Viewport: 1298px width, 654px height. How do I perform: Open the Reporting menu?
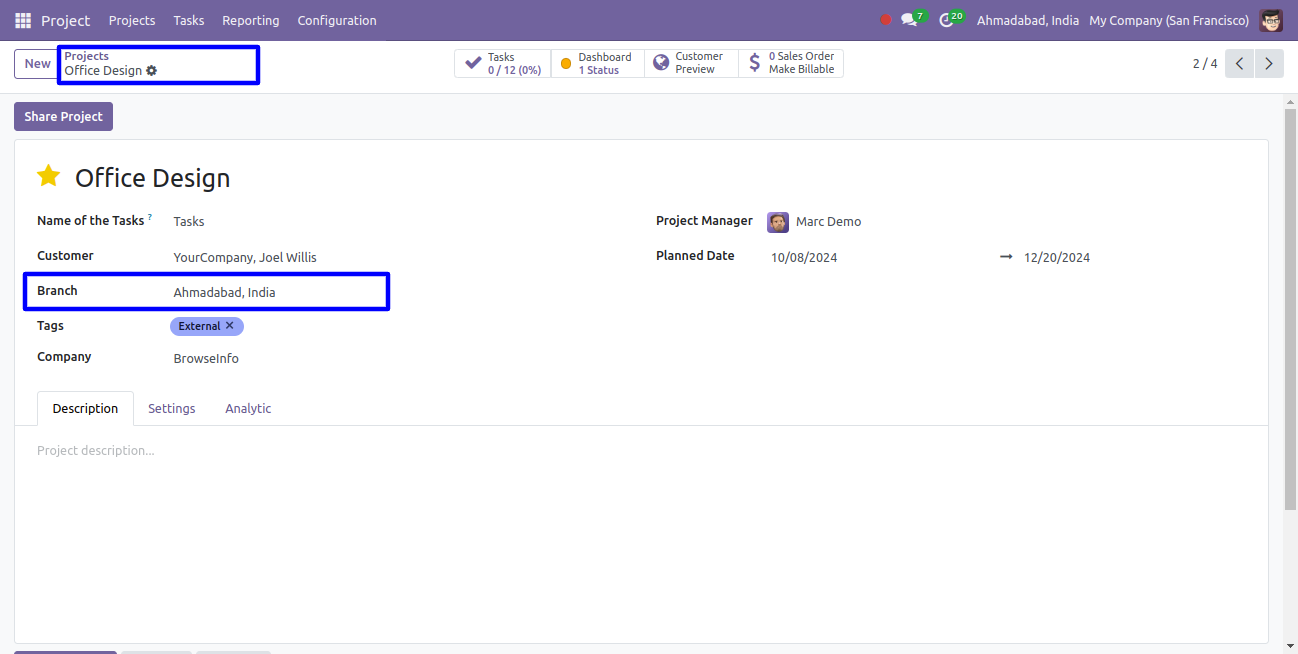[251, 20]
